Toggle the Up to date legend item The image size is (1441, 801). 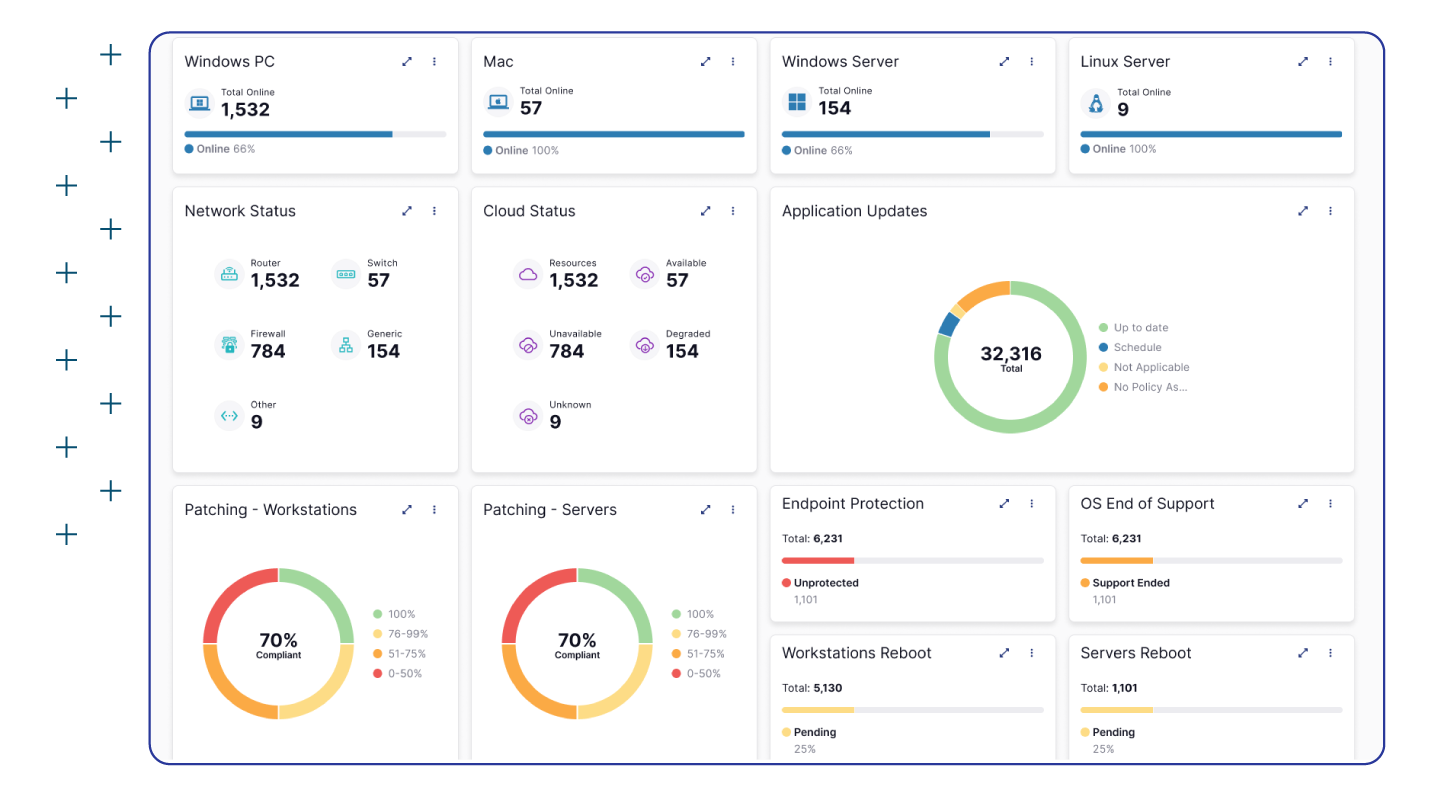(1140, 328)
